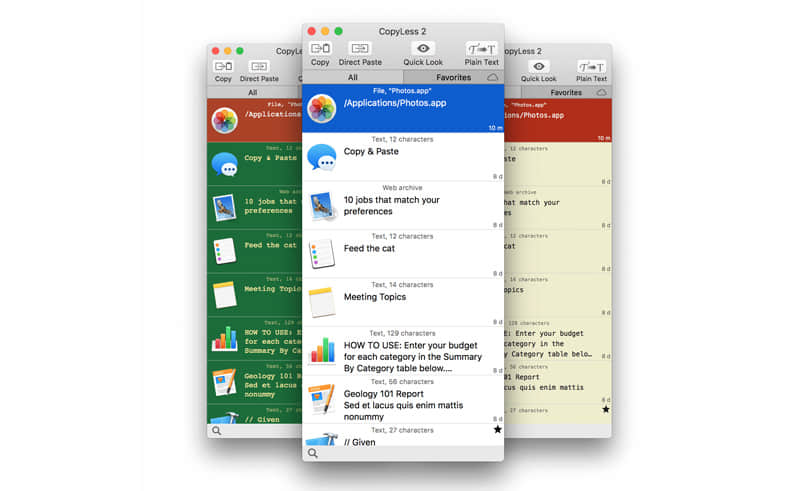The width and height of the screenshot is (800, 491).
Task: Select the 'Meeting Topics' clipping in the front window
Action: [x=403, y=302]
